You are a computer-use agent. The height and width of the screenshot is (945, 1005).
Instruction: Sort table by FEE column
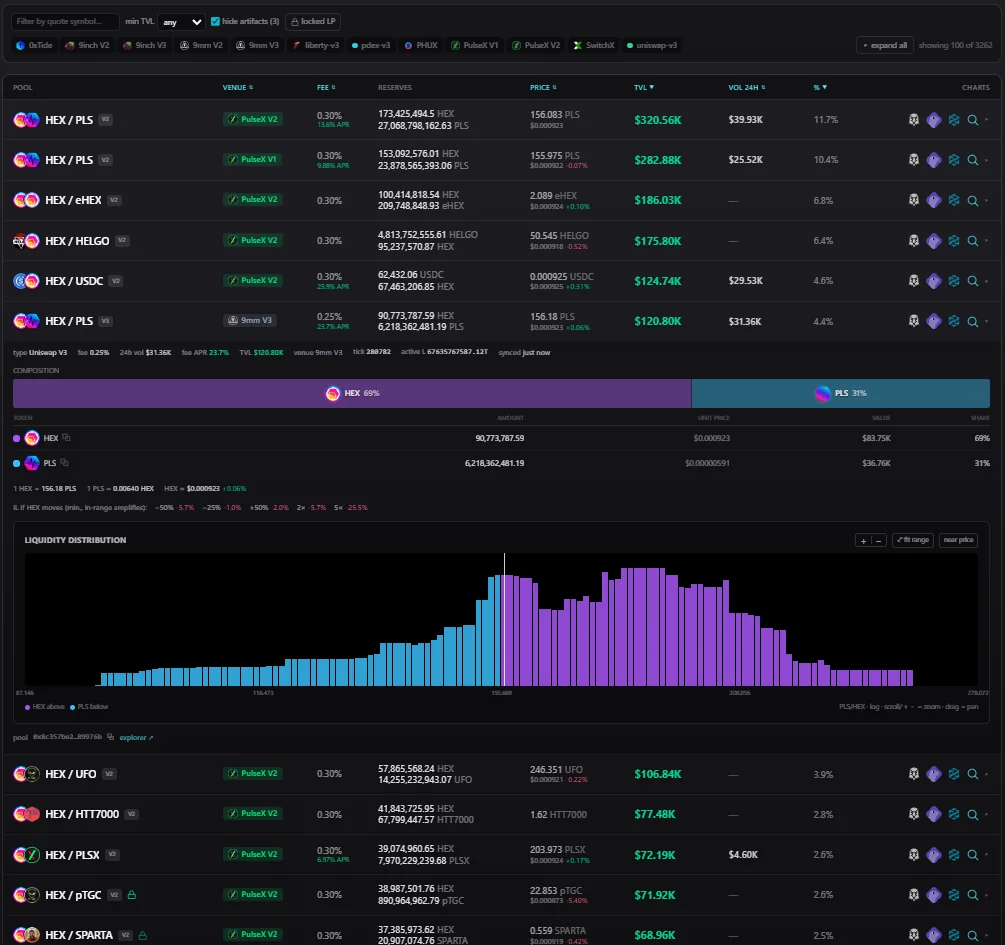[326, 87]
